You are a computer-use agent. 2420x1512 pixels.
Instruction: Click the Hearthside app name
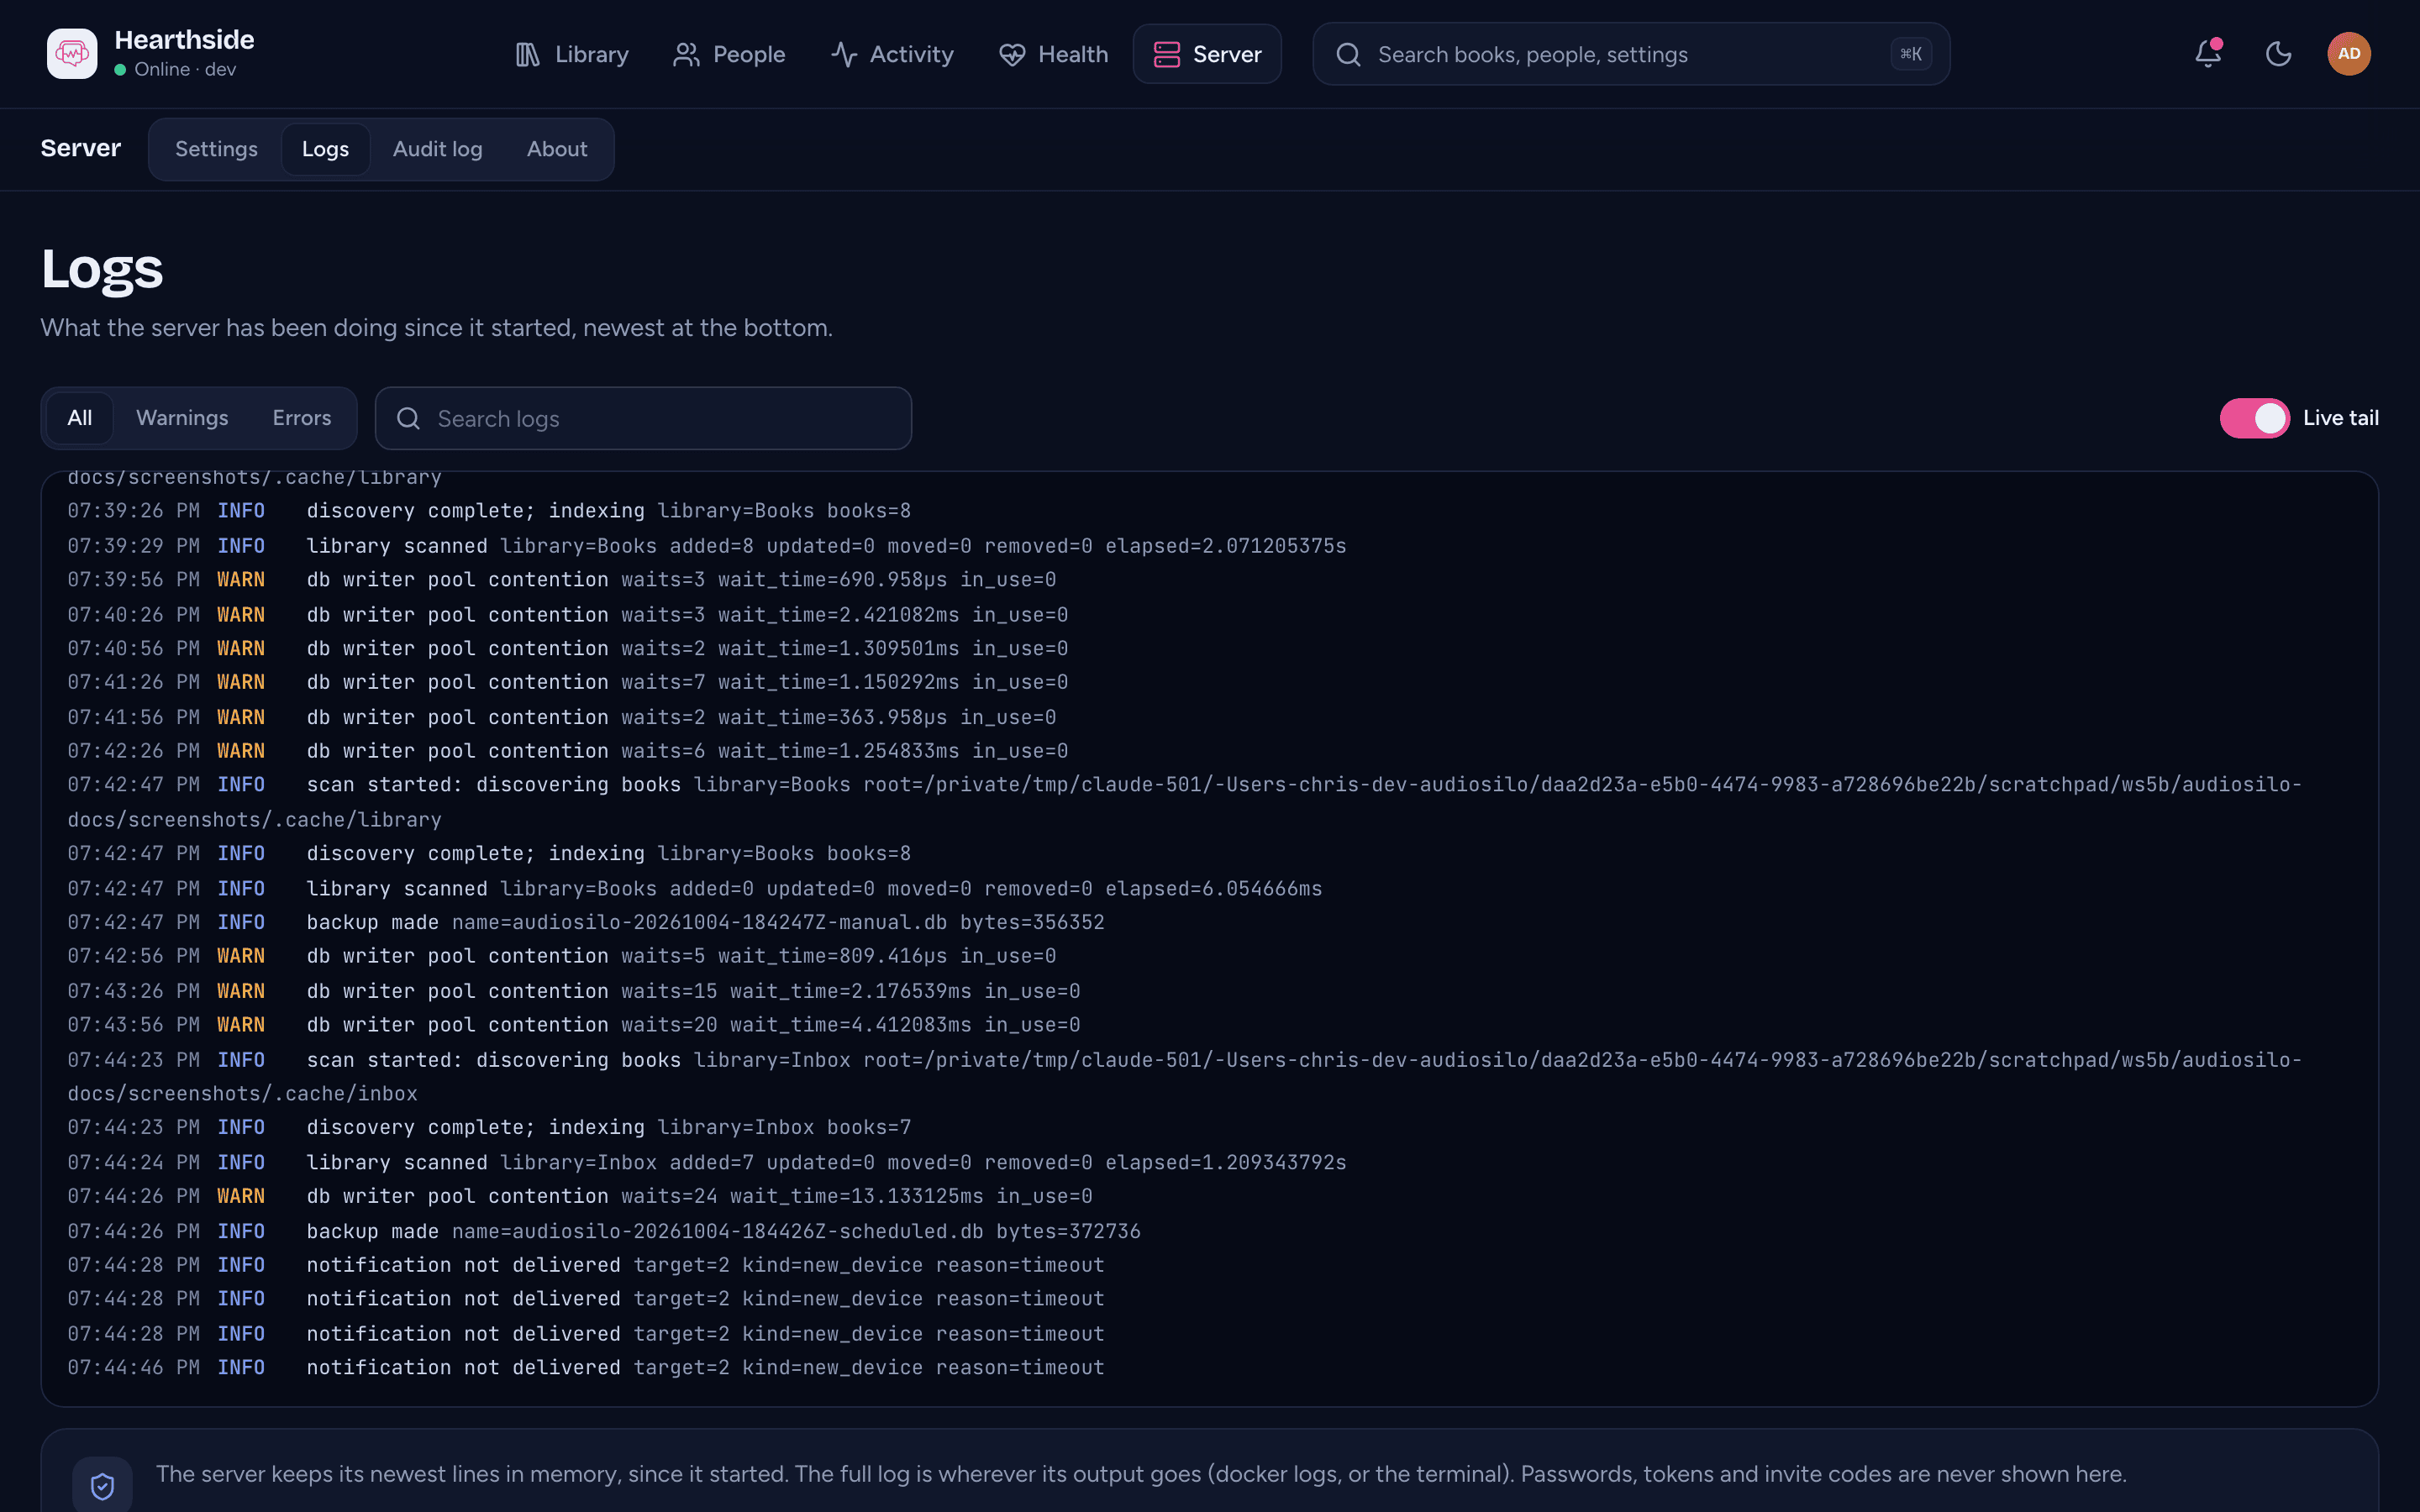click(x=184, y=40)
